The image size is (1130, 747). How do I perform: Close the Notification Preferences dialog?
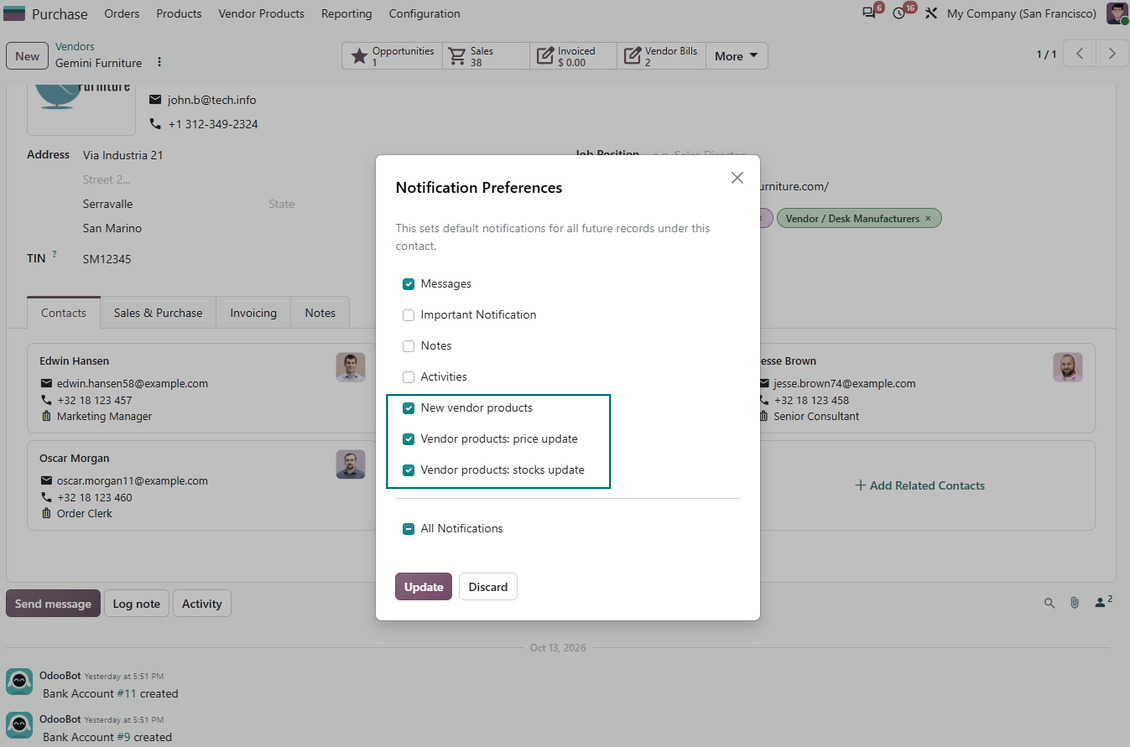[x=737, y=178]
